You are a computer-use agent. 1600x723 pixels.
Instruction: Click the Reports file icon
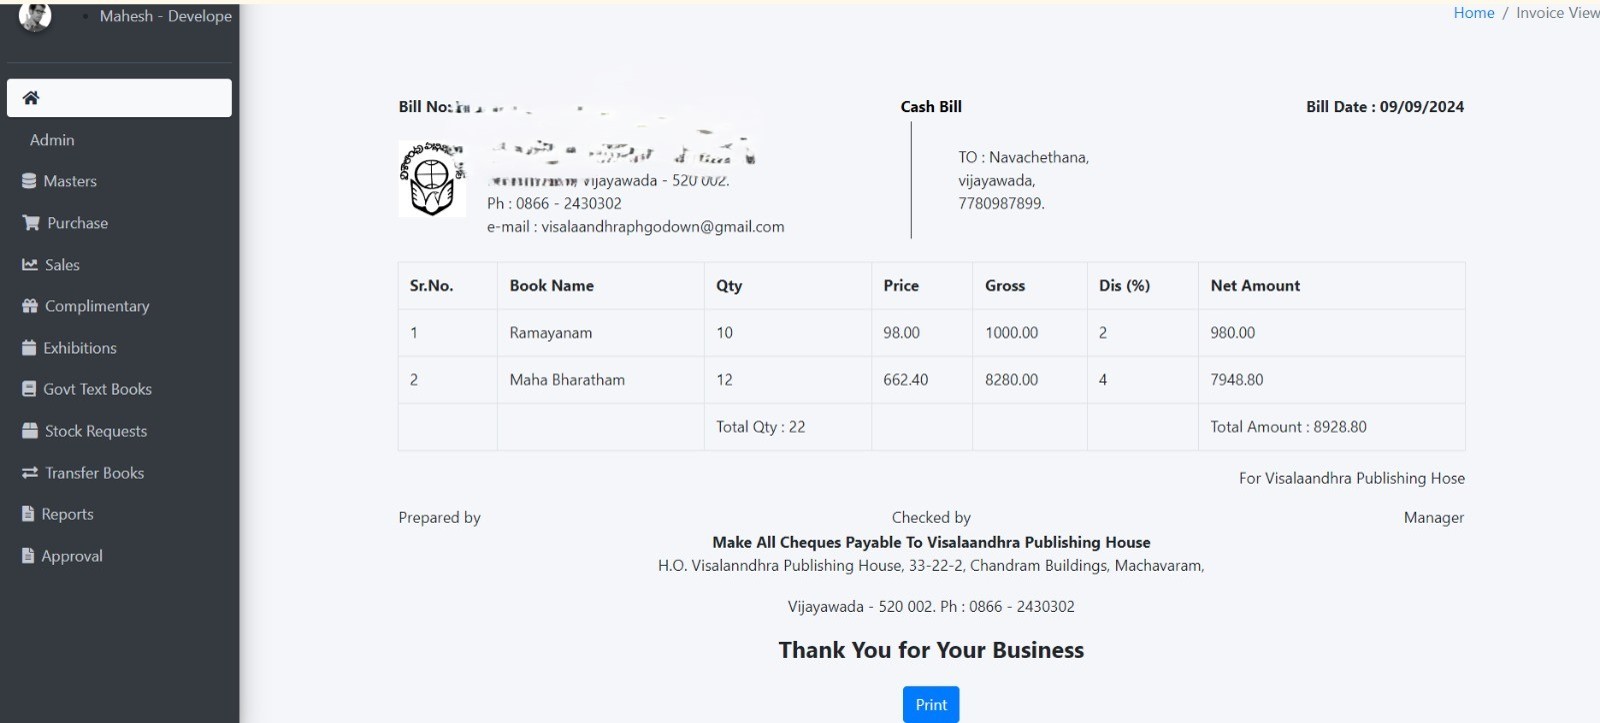pyautogui.click(x=29, y=514)
